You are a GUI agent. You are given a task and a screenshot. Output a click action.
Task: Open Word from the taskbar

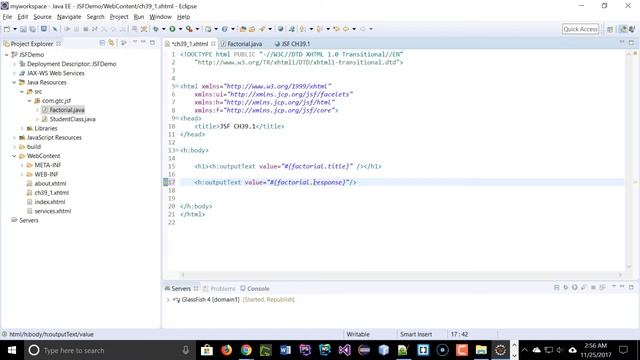click(285, 350)
